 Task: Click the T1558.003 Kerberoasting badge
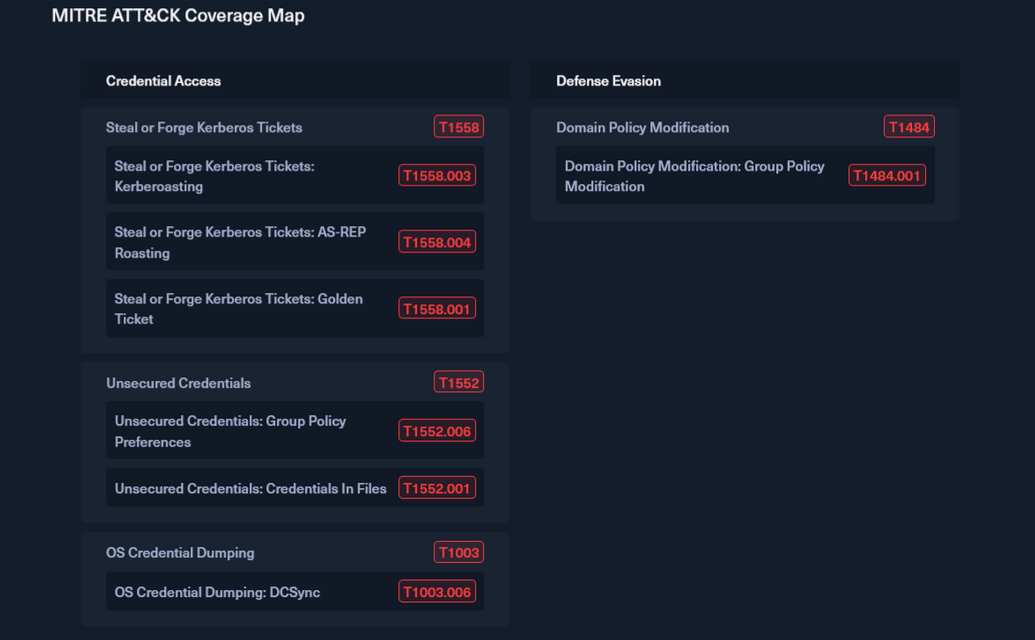[436, 176]
